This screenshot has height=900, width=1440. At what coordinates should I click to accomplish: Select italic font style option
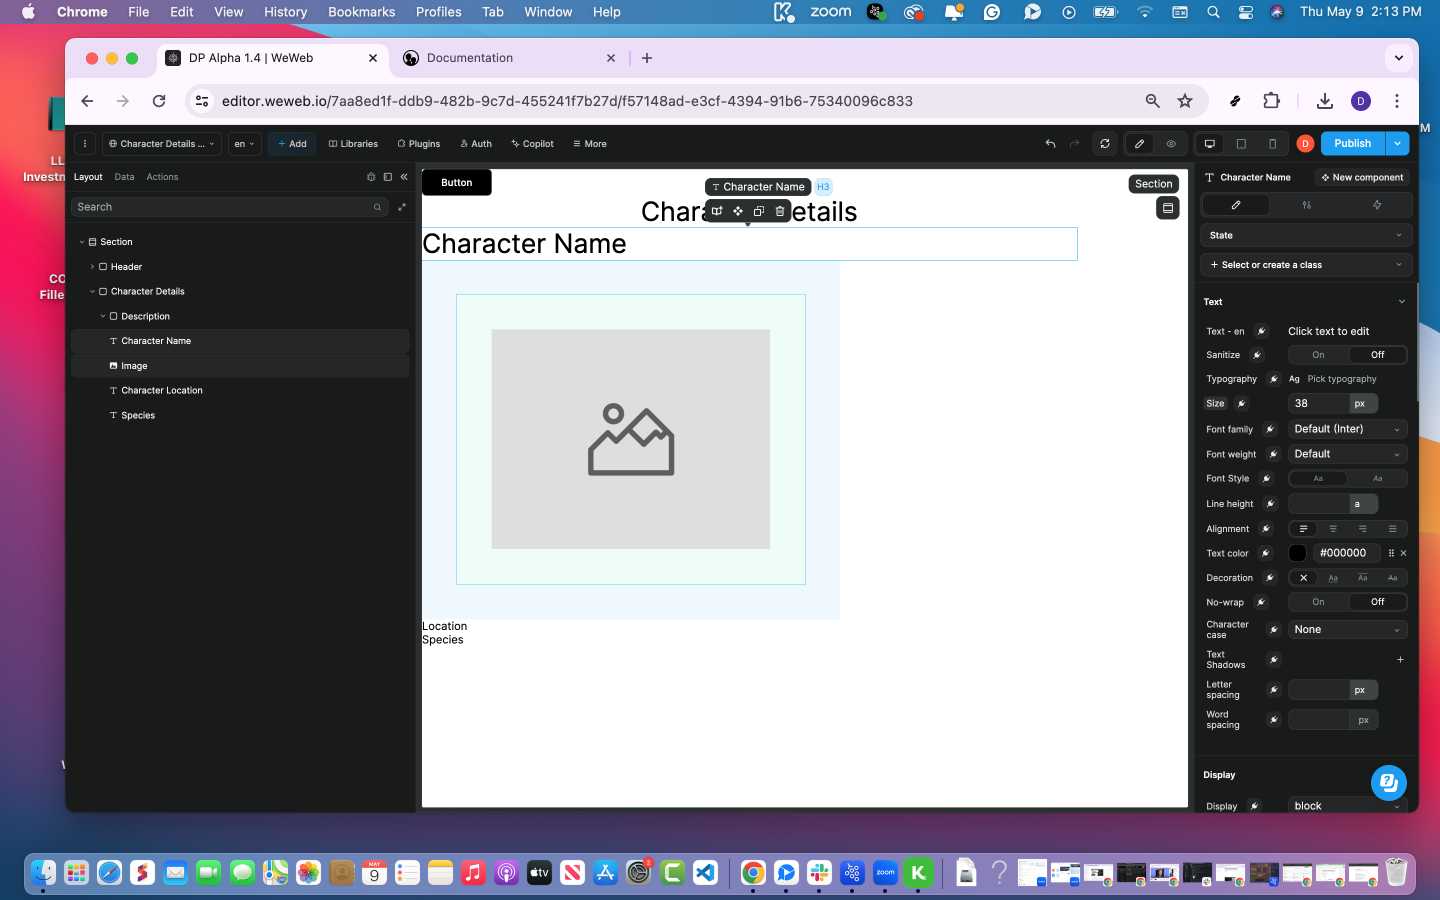pos(1377,479)
